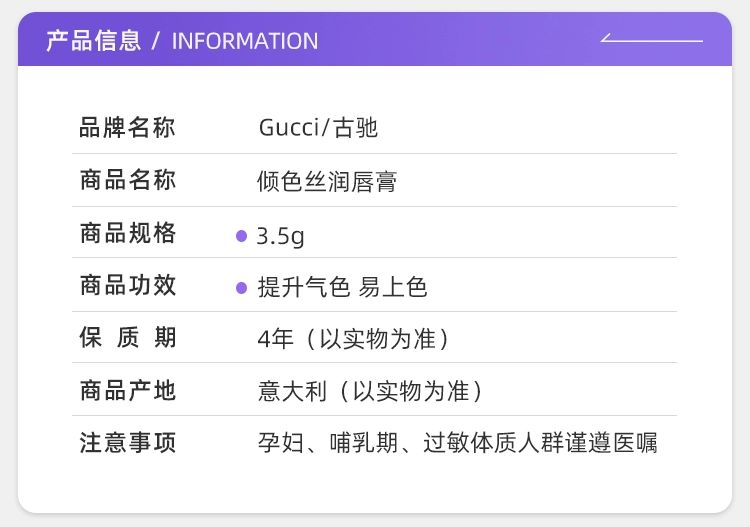
Task: Click the 4年（以实物为准）shelf life value
Action: click(x=352, y=339)
